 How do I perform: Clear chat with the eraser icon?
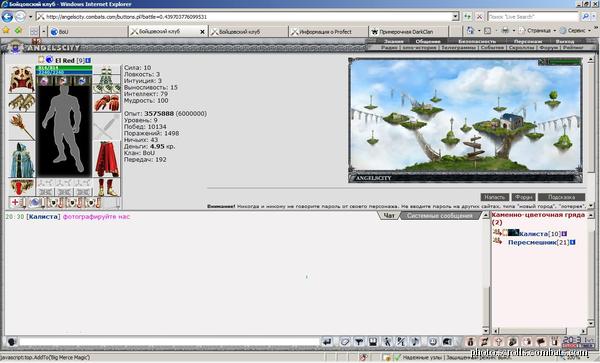click(345, 342)
